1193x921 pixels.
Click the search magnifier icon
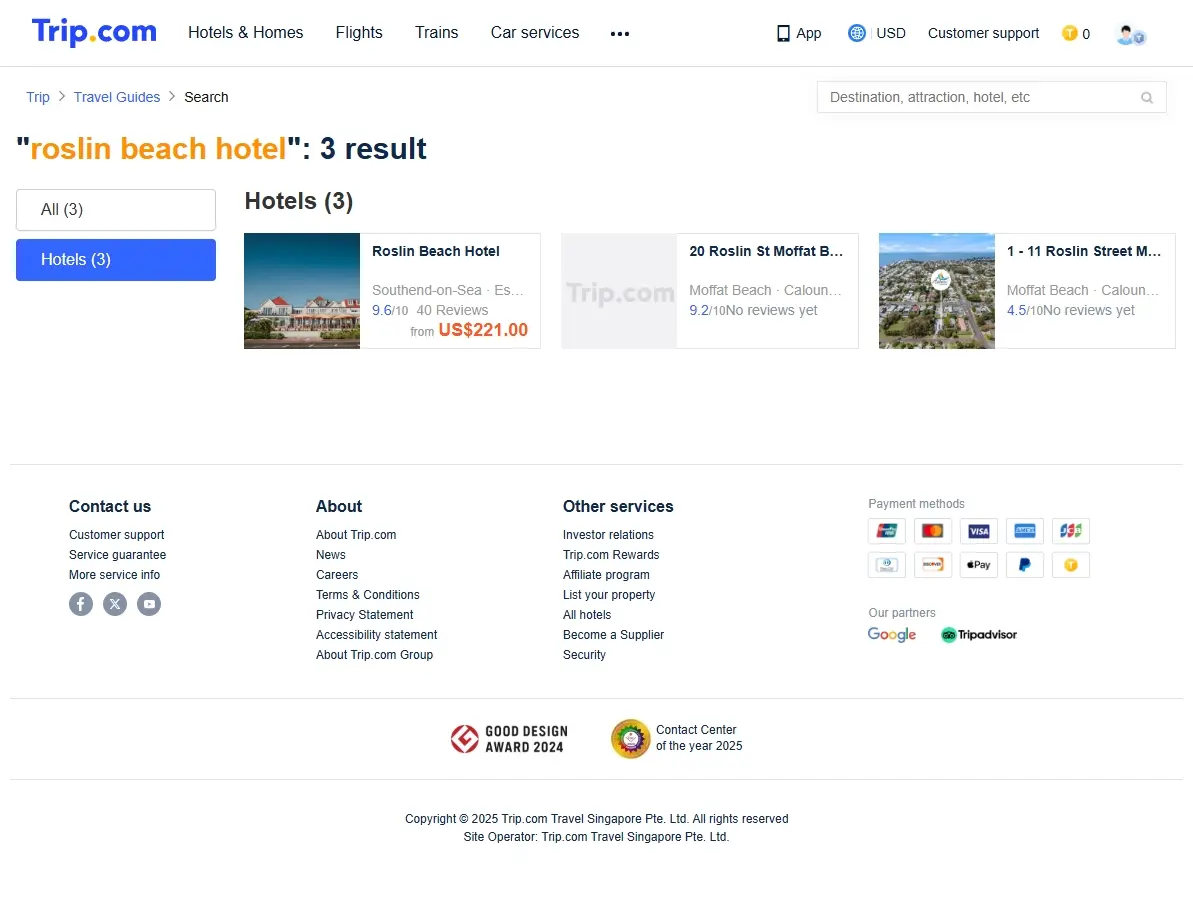point(1147,97)
